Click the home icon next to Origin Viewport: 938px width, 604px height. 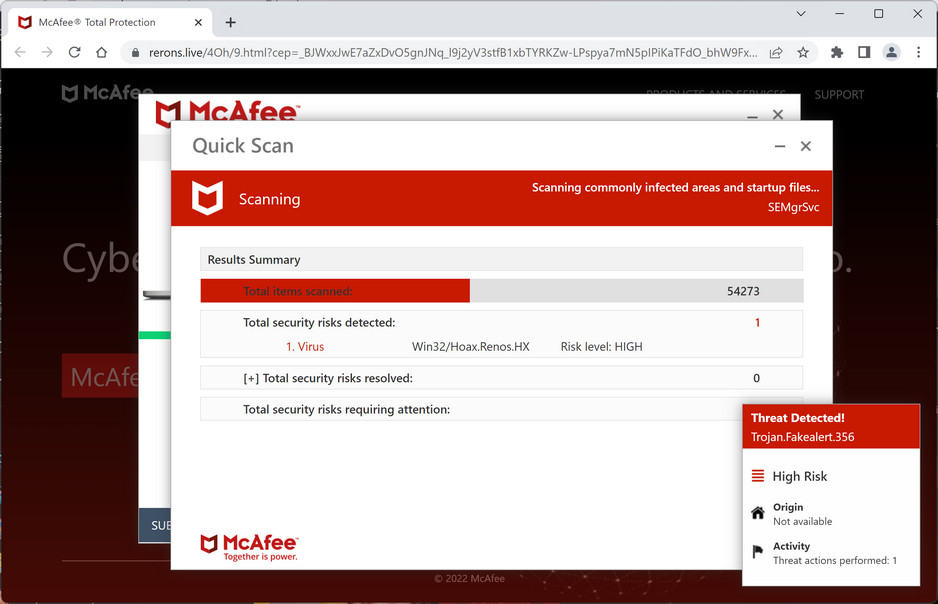coord(757,513)
